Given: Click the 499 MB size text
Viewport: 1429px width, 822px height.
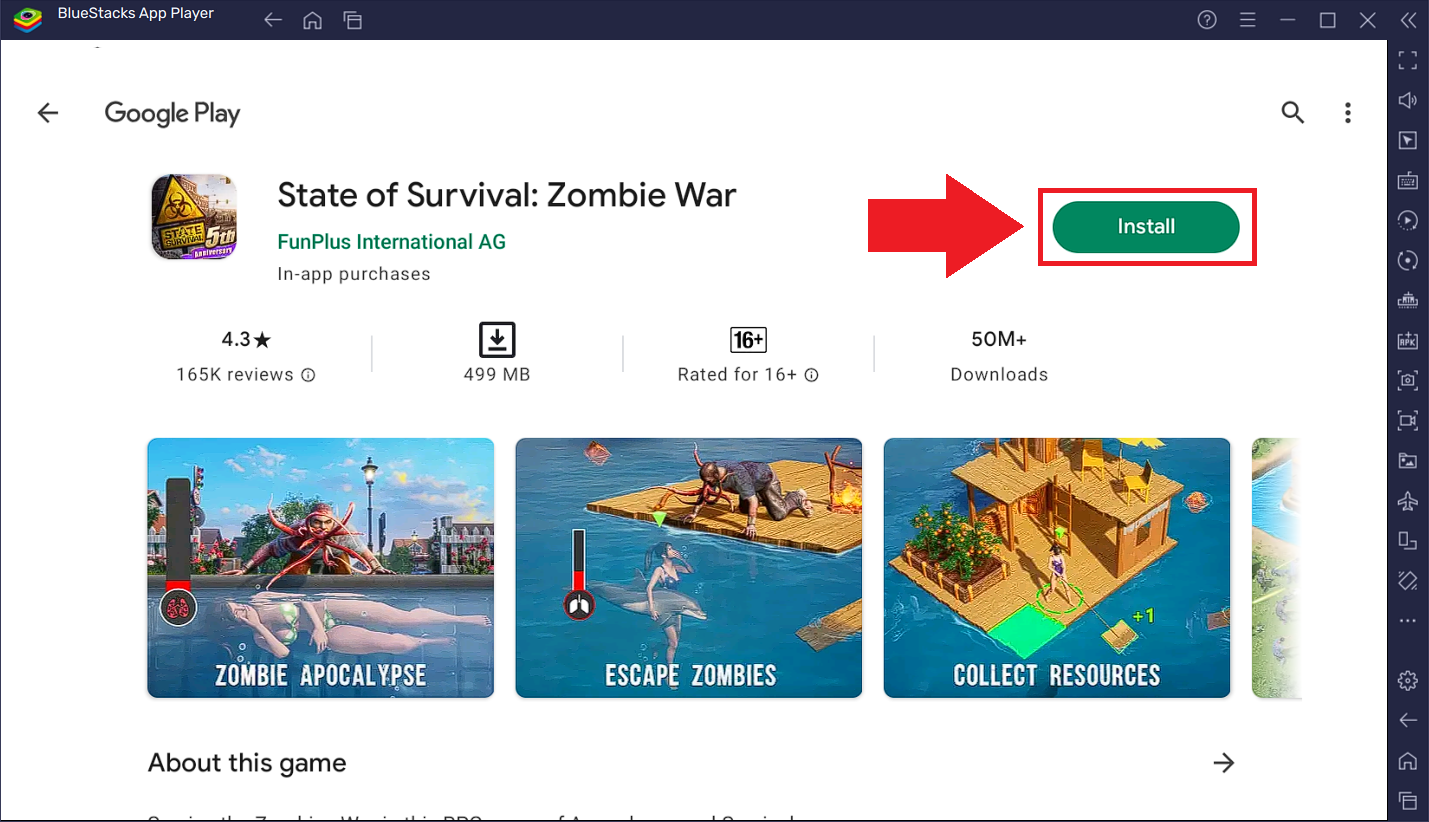Looking at the screenshot, I should click(497, 375).
